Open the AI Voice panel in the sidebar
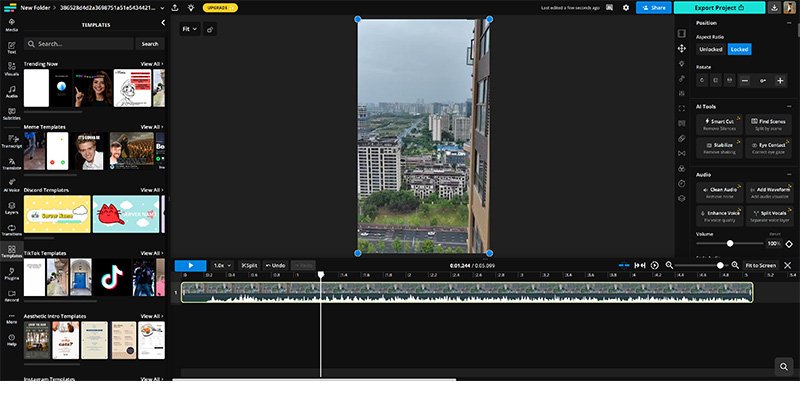This screenshot has height=401, width=800. [11, 186]
